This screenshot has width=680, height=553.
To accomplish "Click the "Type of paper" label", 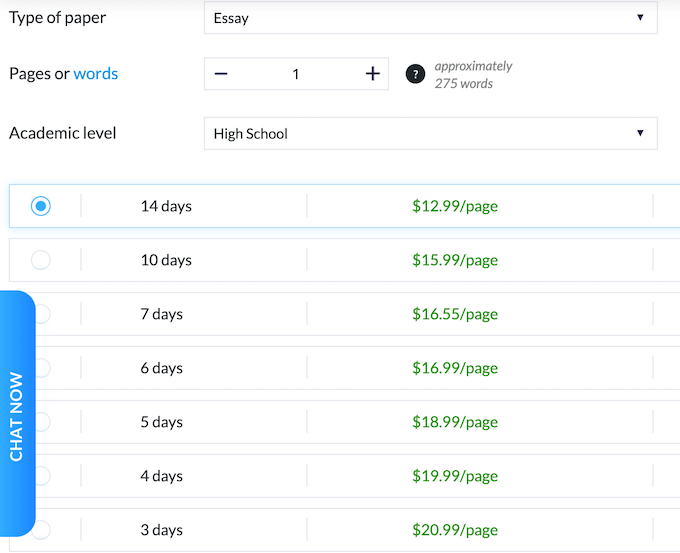I will tap(57, 18).
